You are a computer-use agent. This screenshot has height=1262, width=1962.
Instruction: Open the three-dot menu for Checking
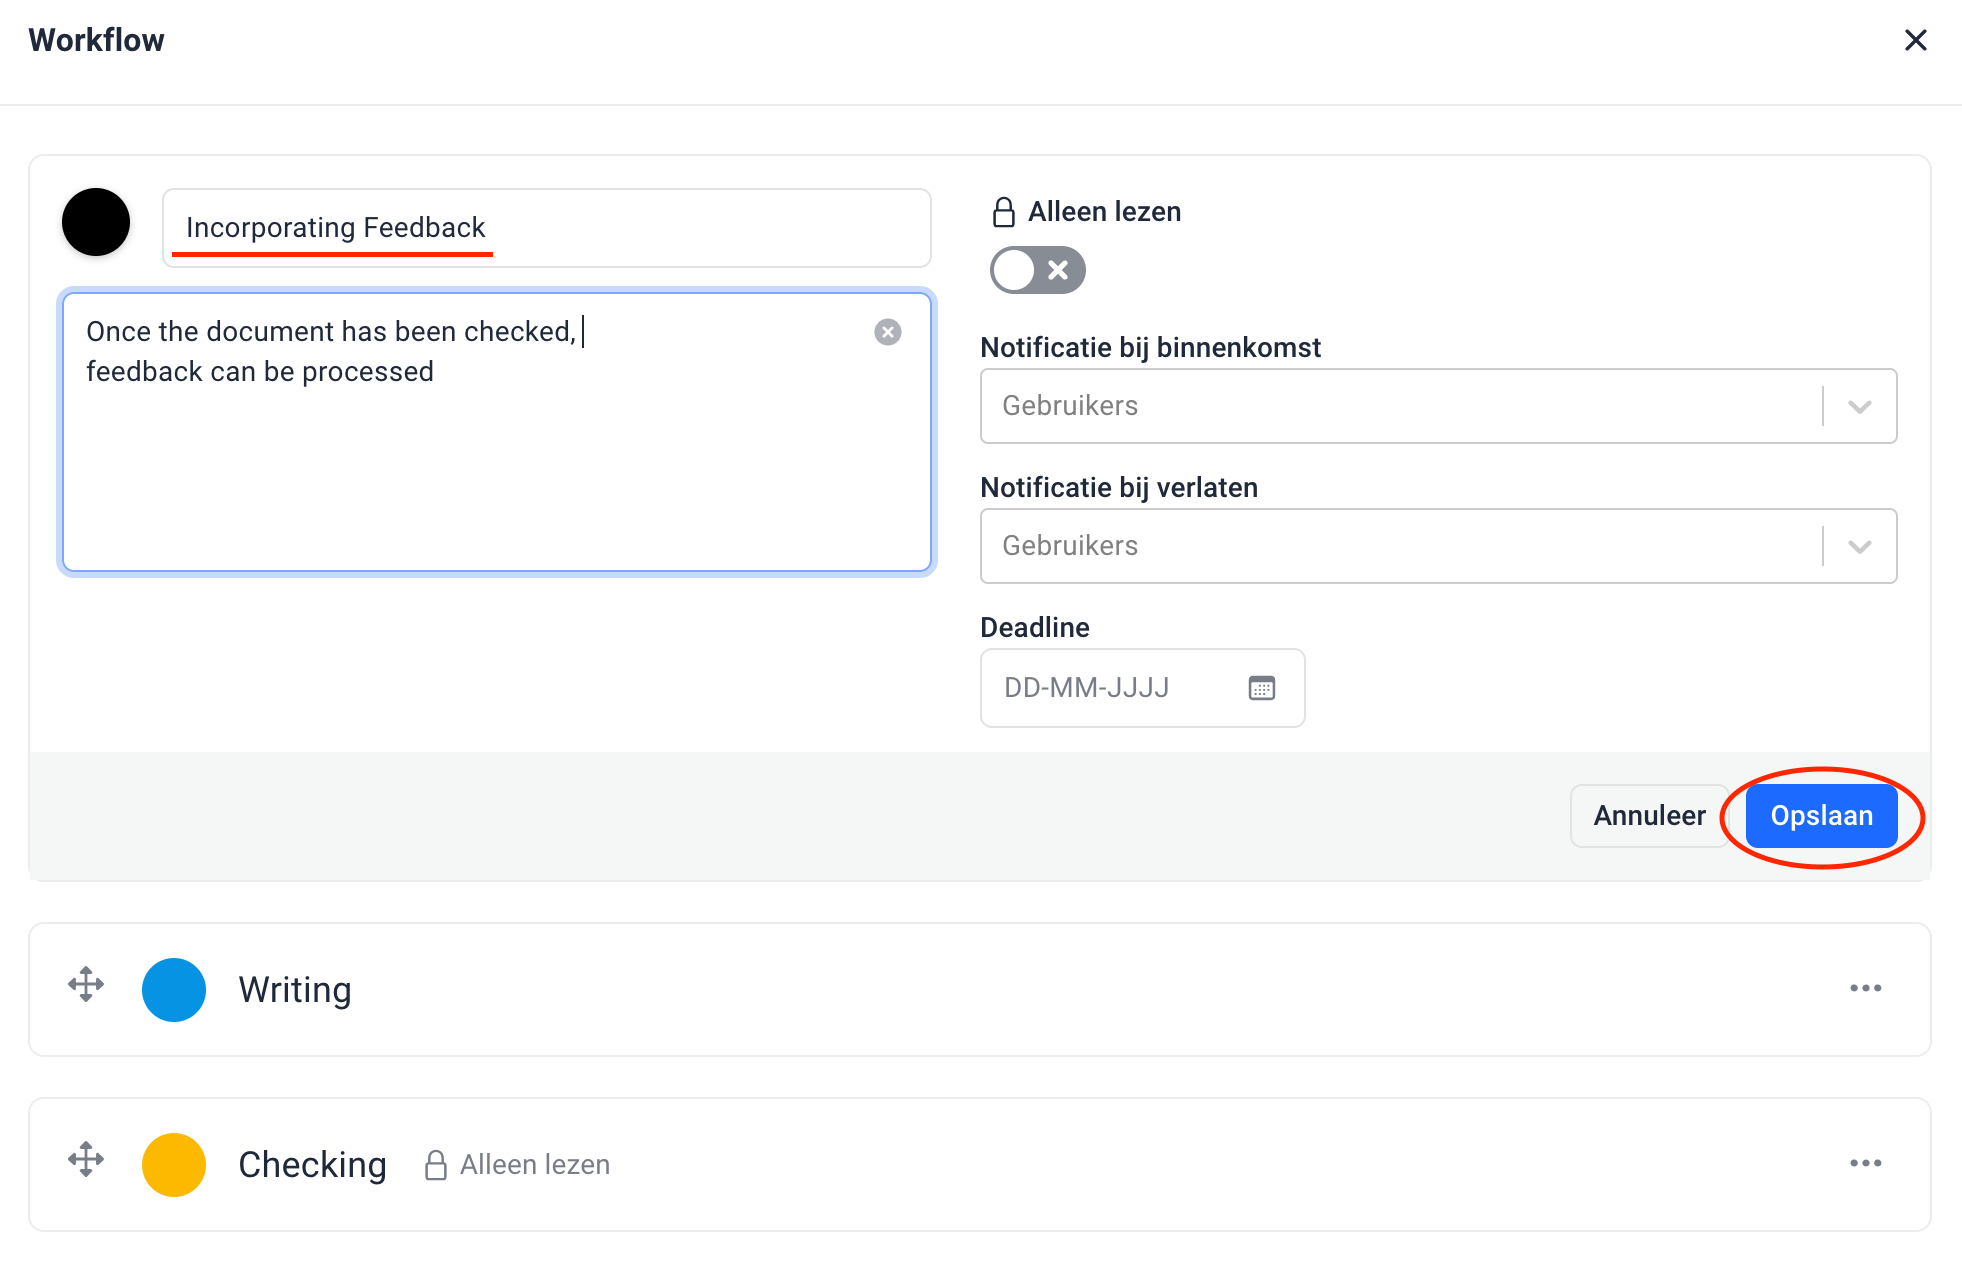coord(1864,1163)
